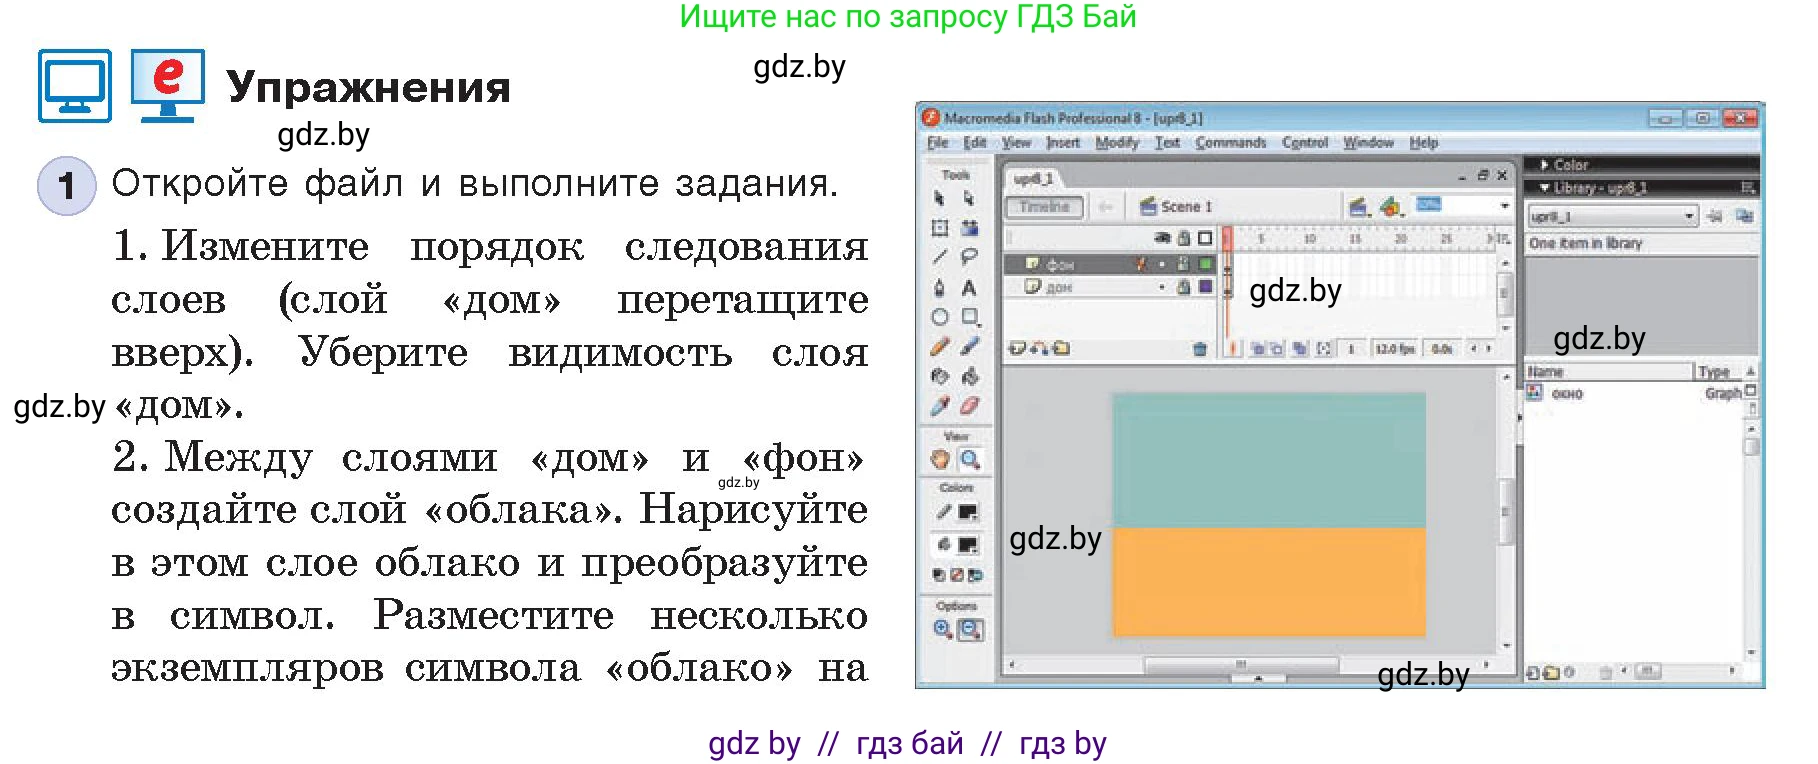The height and width of the screenshot is (764, 1818).
Task: Toggle outline square of layer «дом»
Action: point(1205,287)
